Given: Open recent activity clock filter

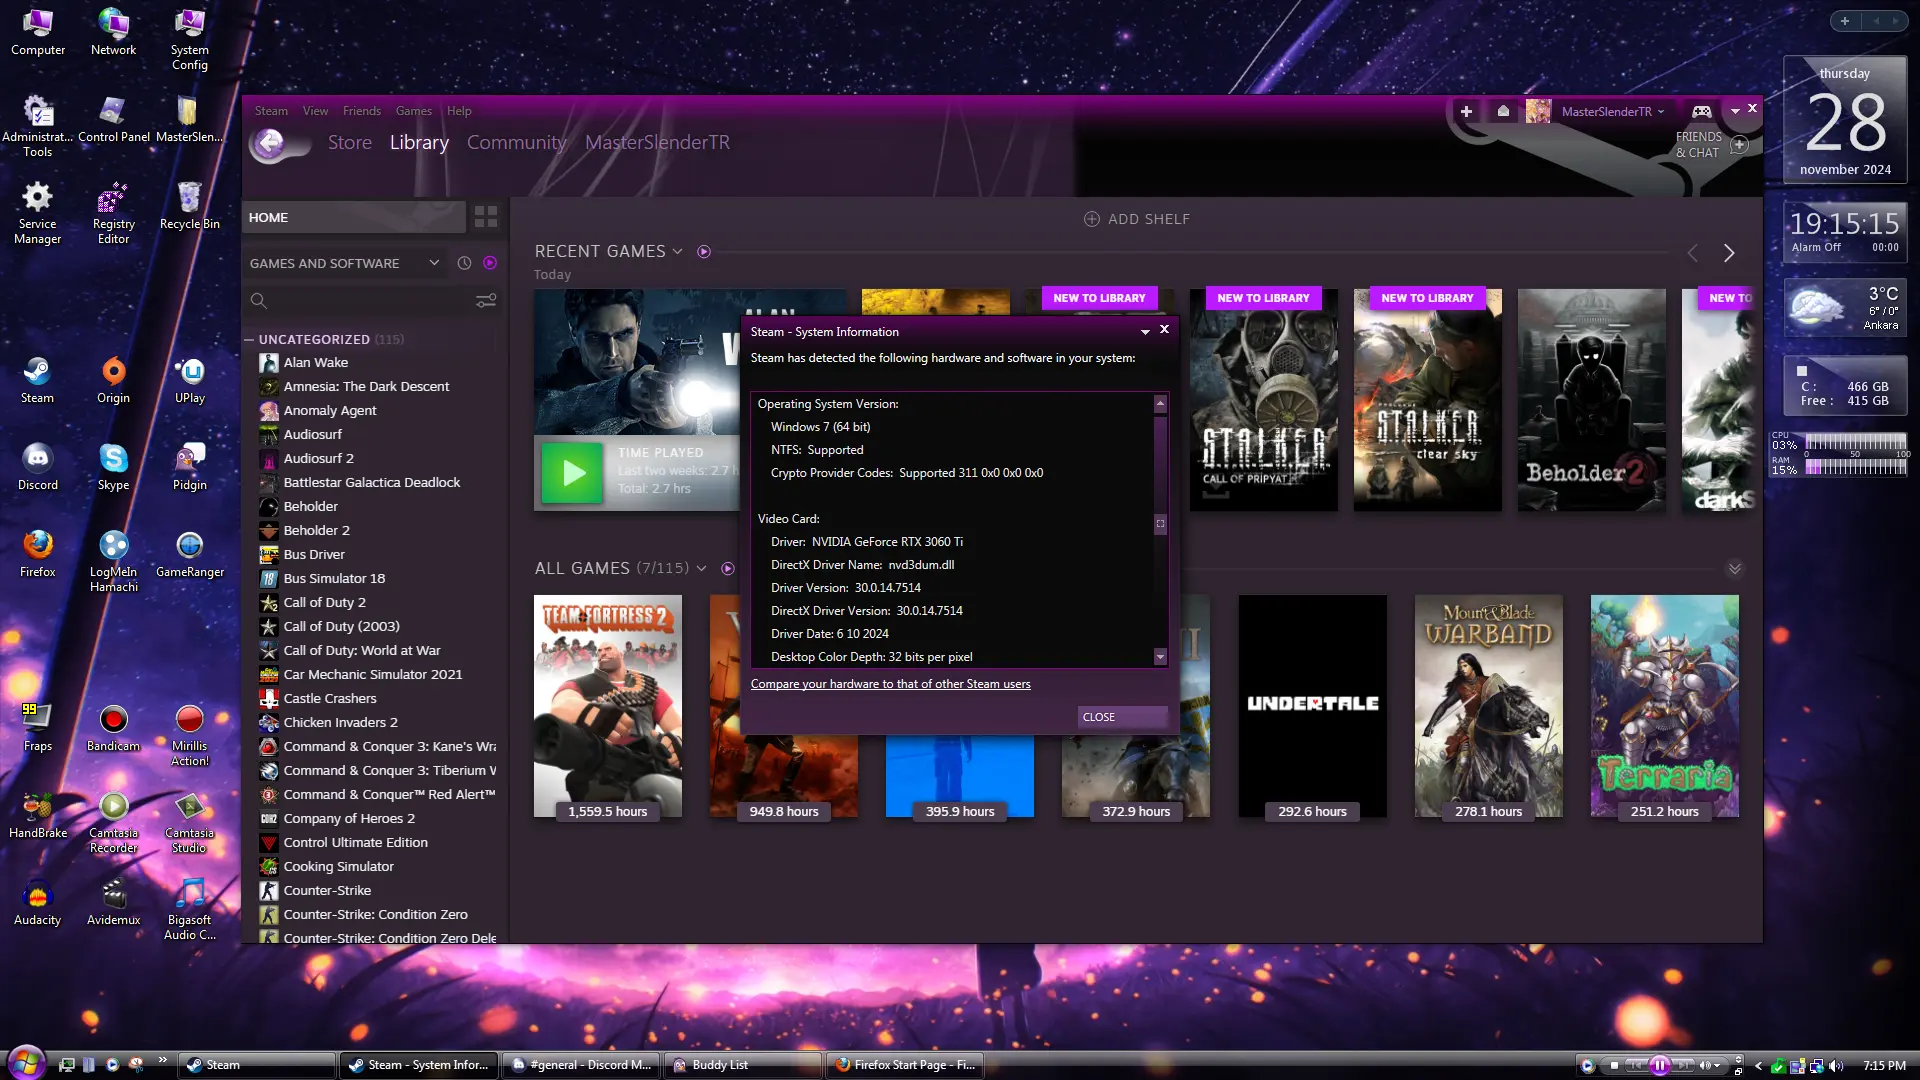Looking at the screenshot, I should pyautogui.click(x=464, y=263).
